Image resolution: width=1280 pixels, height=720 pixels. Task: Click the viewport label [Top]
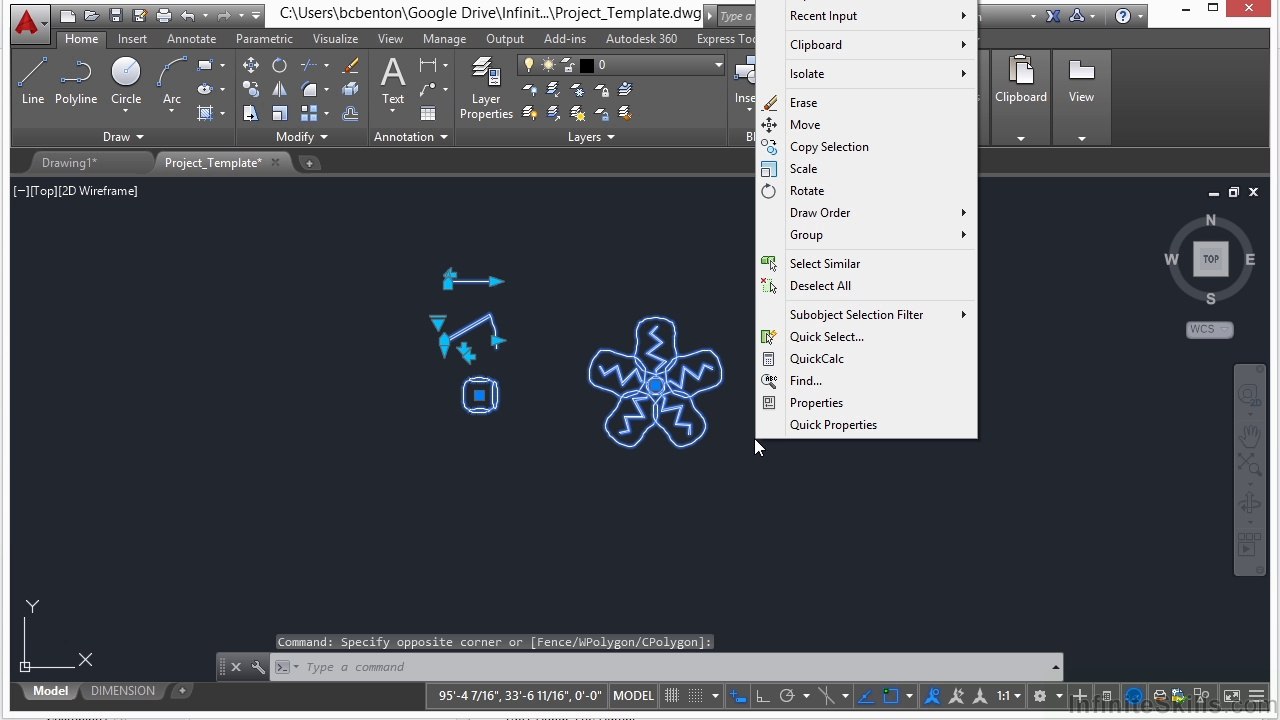(44, 191)
